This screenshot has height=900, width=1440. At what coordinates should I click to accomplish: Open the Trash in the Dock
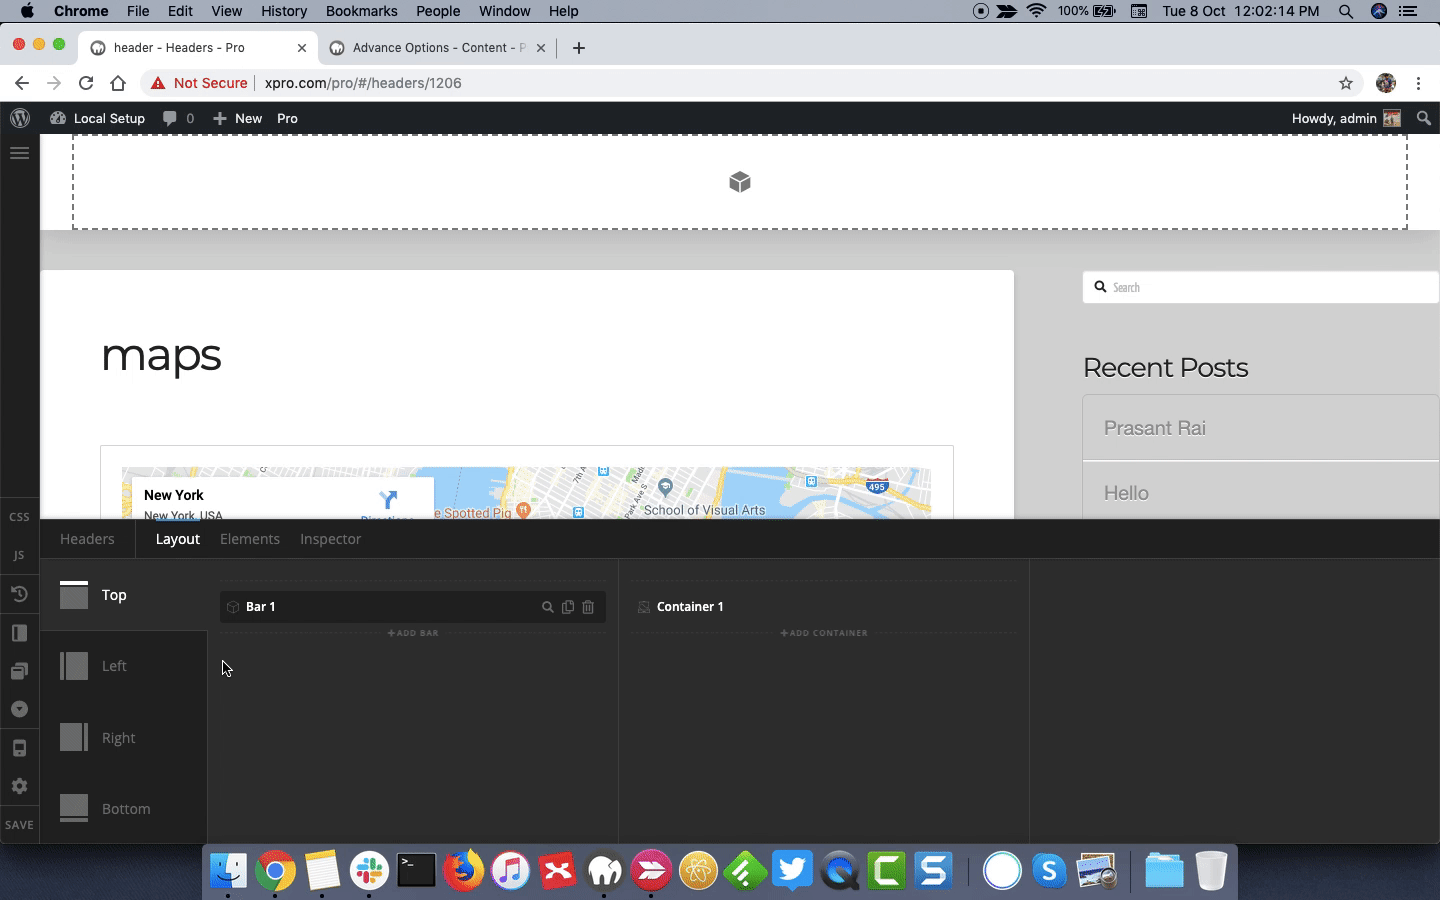click(x=1211, y=870)
